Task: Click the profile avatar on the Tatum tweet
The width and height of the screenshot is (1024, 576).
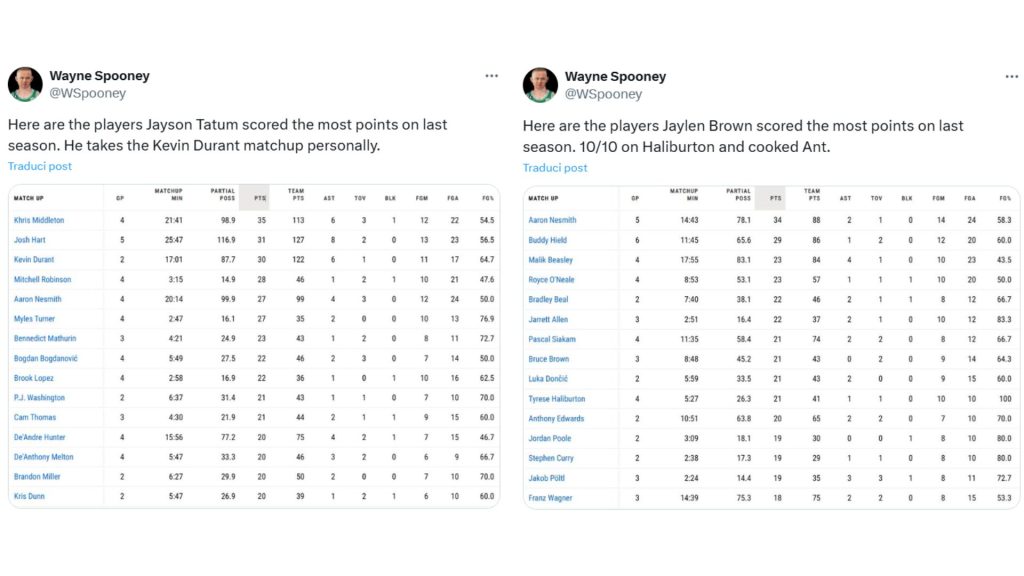Action: 25,84
